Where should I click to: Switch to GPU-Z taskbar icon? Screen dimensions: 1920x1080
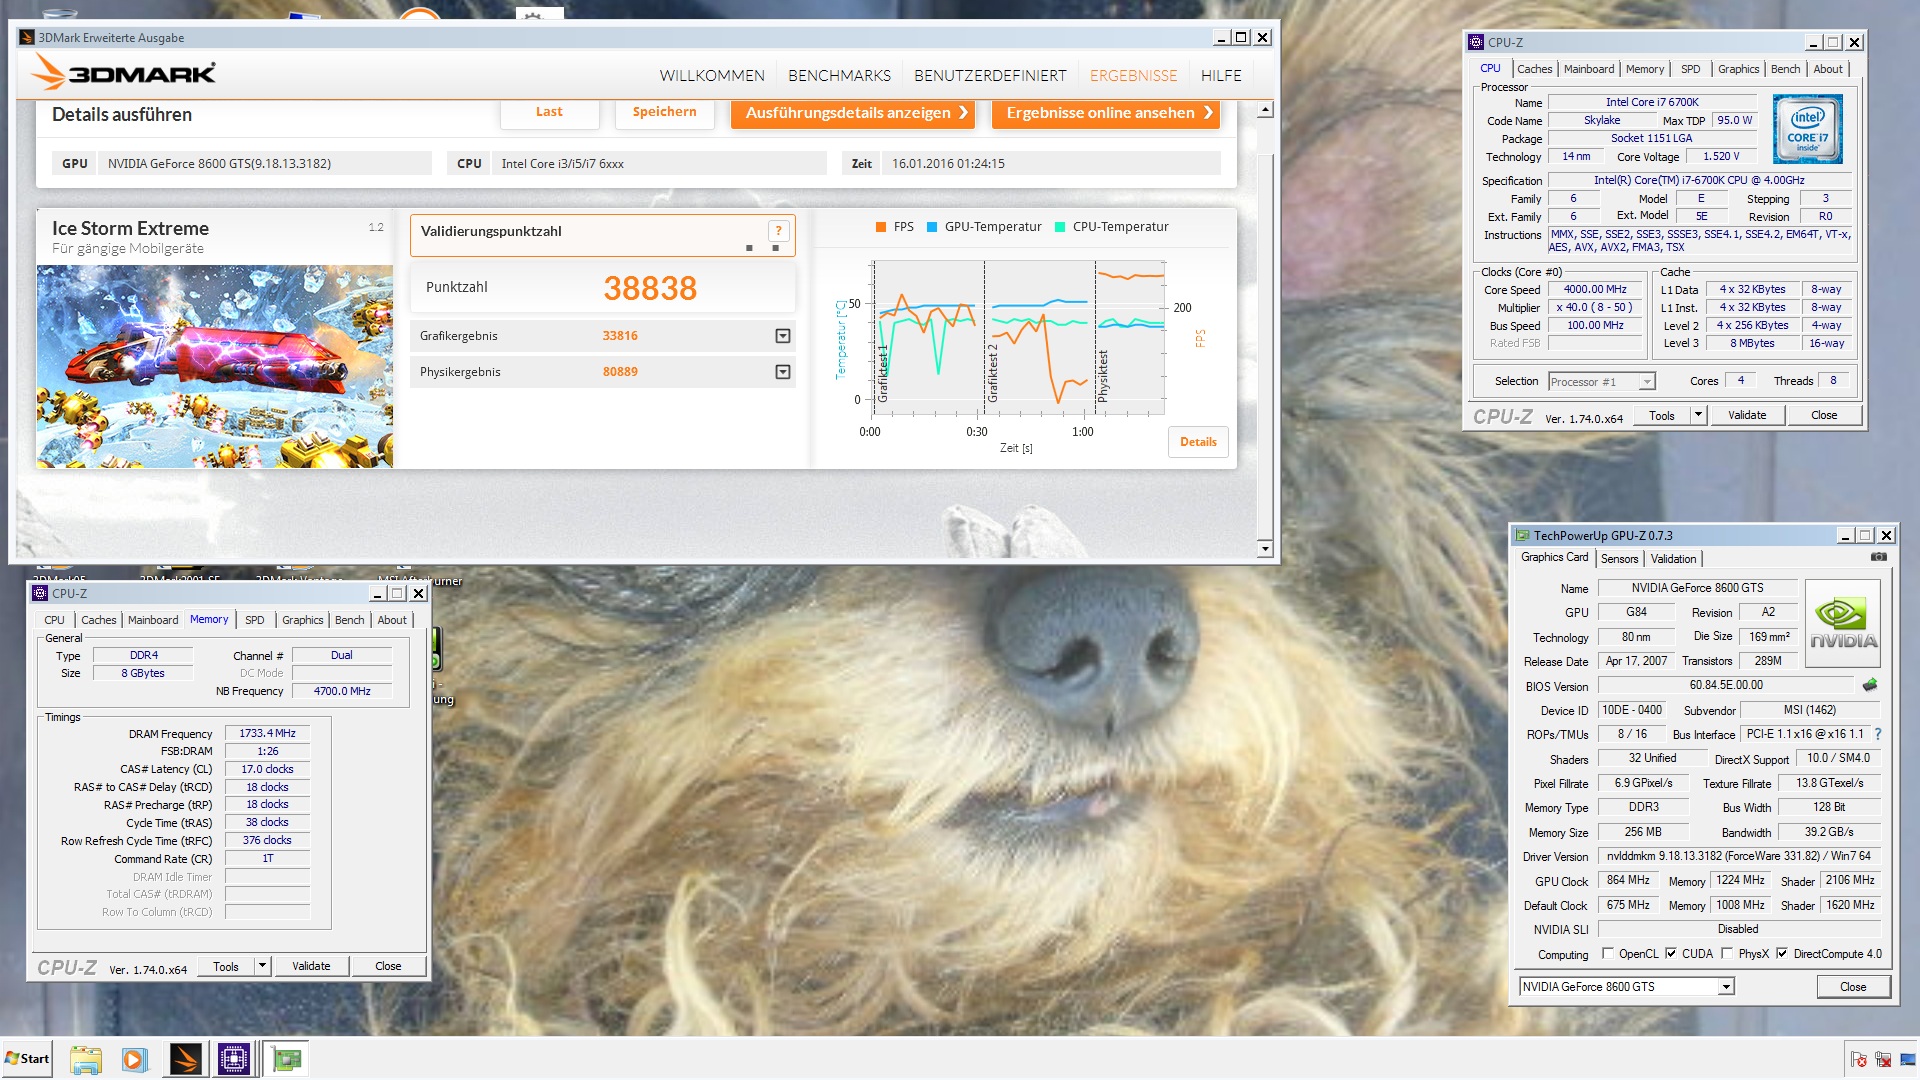(287, 1059)
